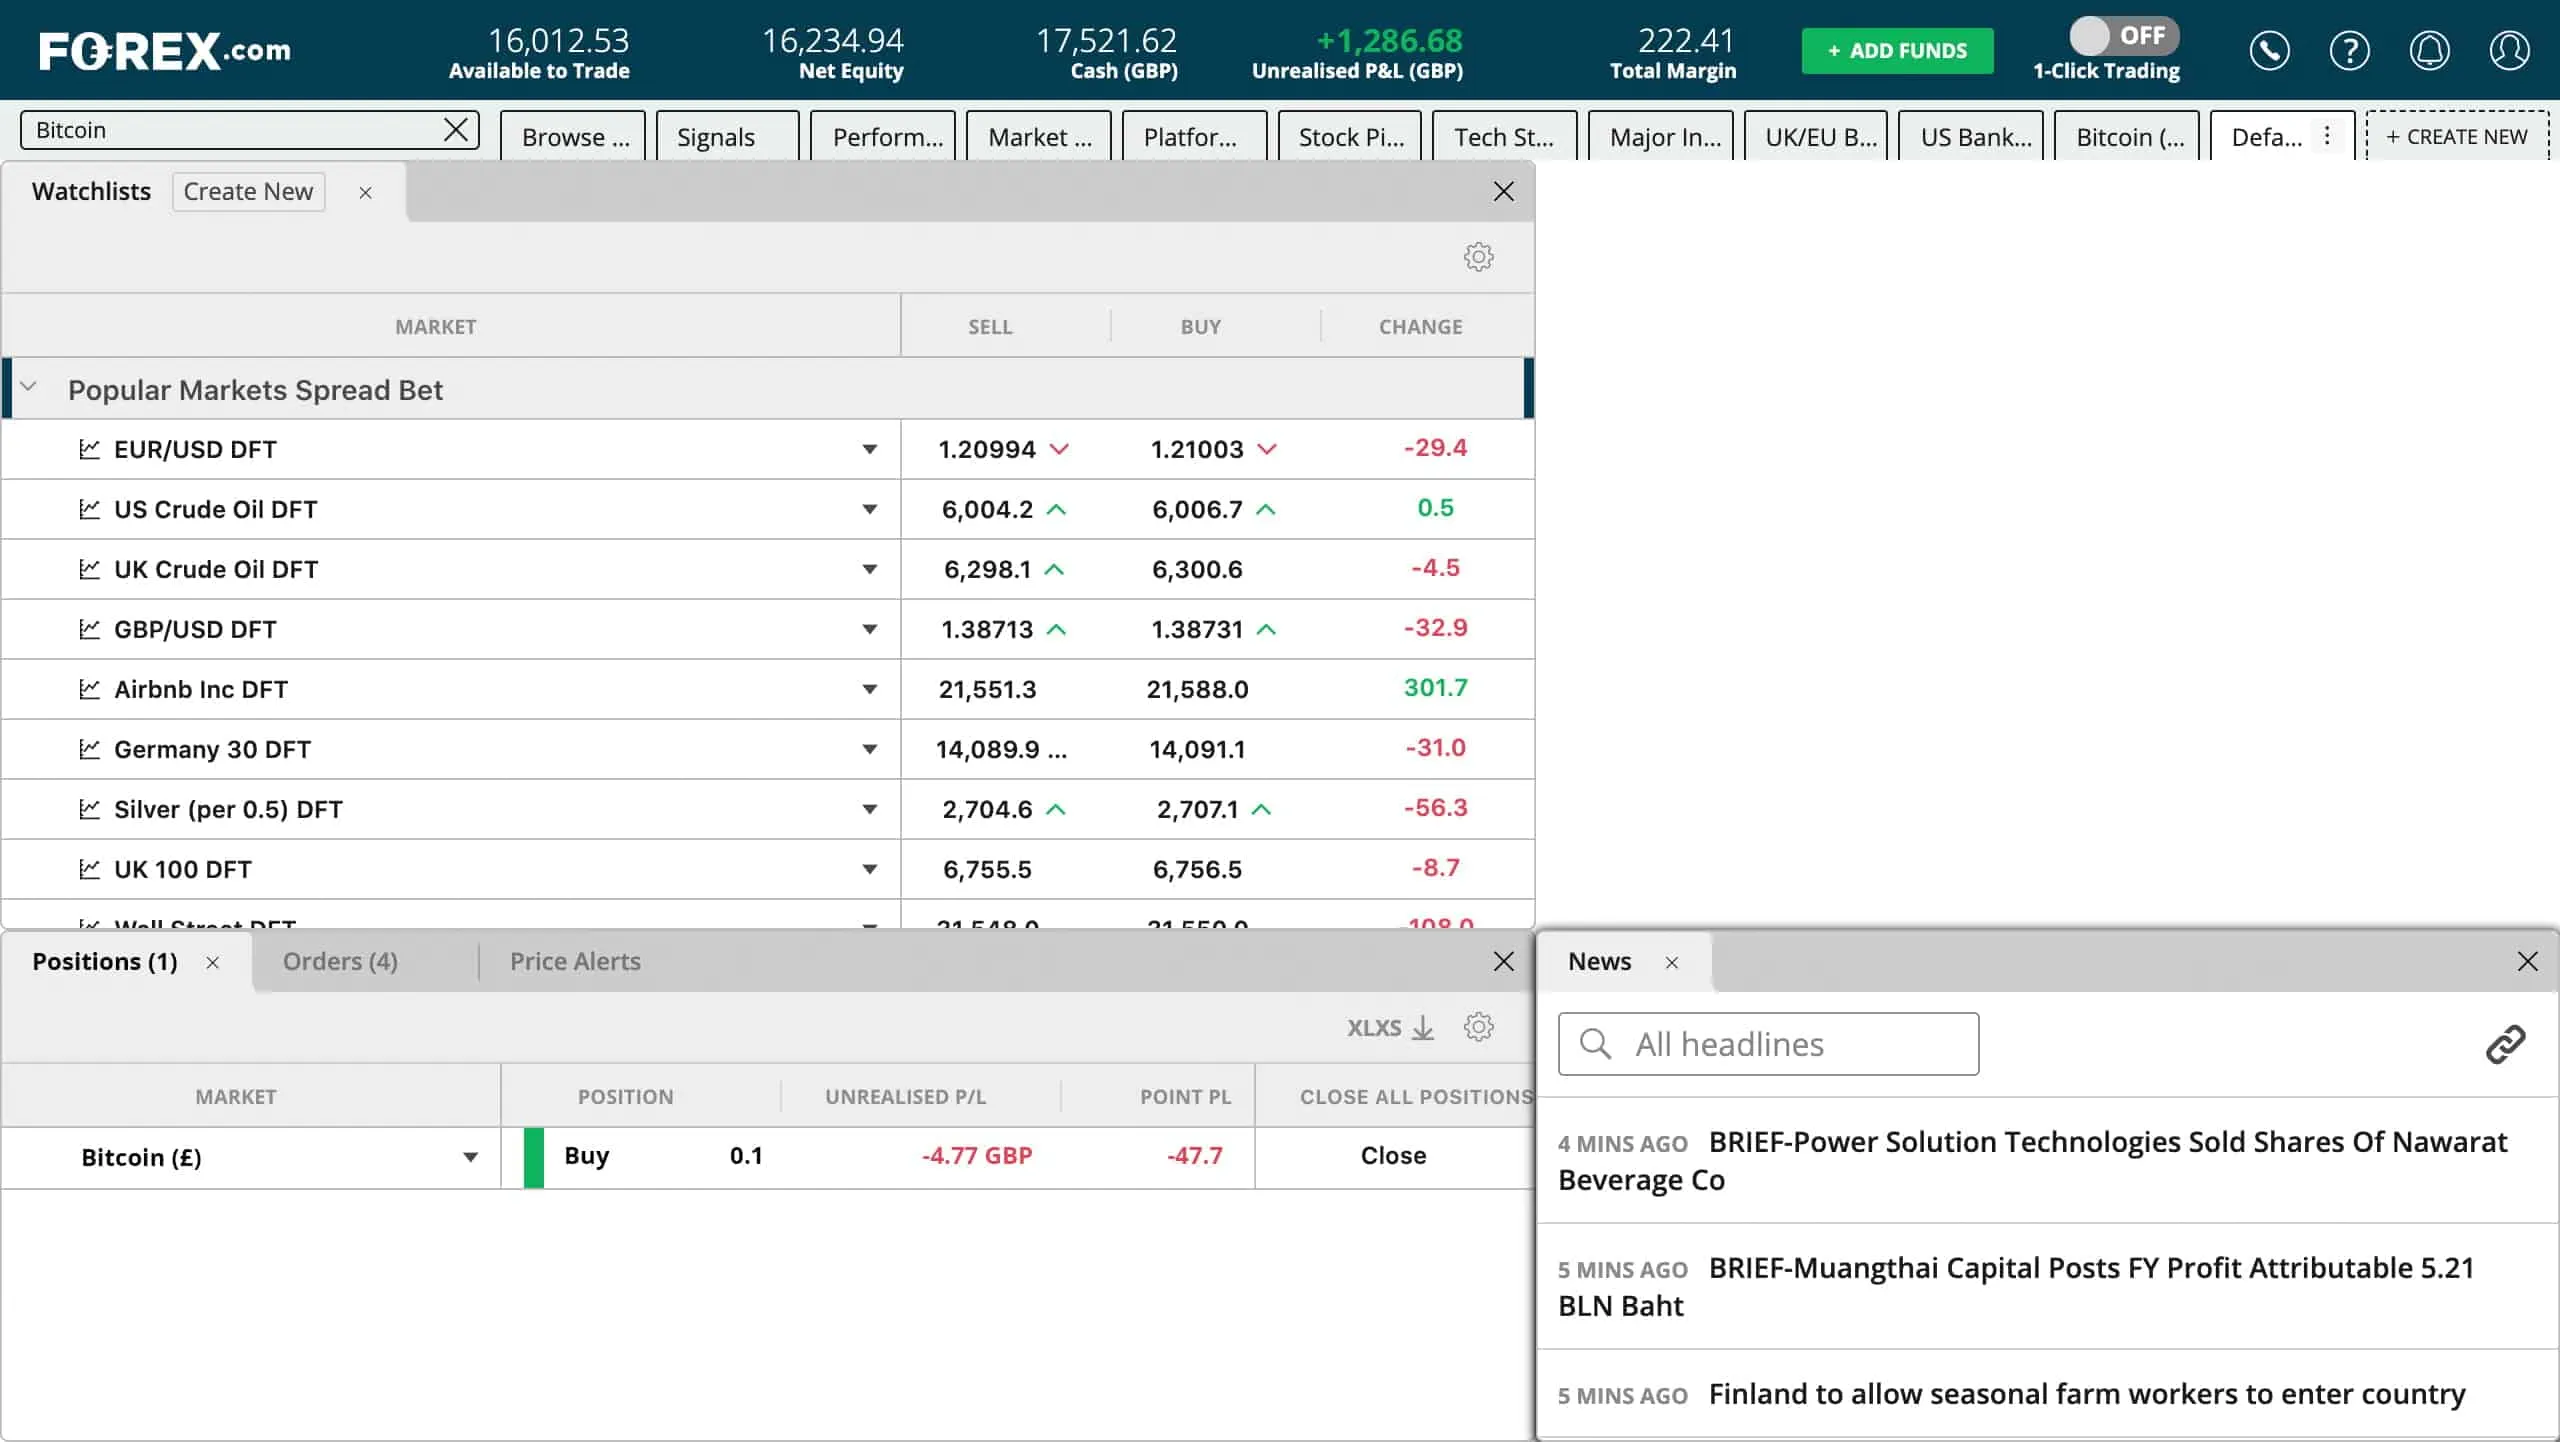Screen dimensions: 2560x1442
Task: Open chart icon for GBP/USD DFT
Action: (x=89, y=629)
